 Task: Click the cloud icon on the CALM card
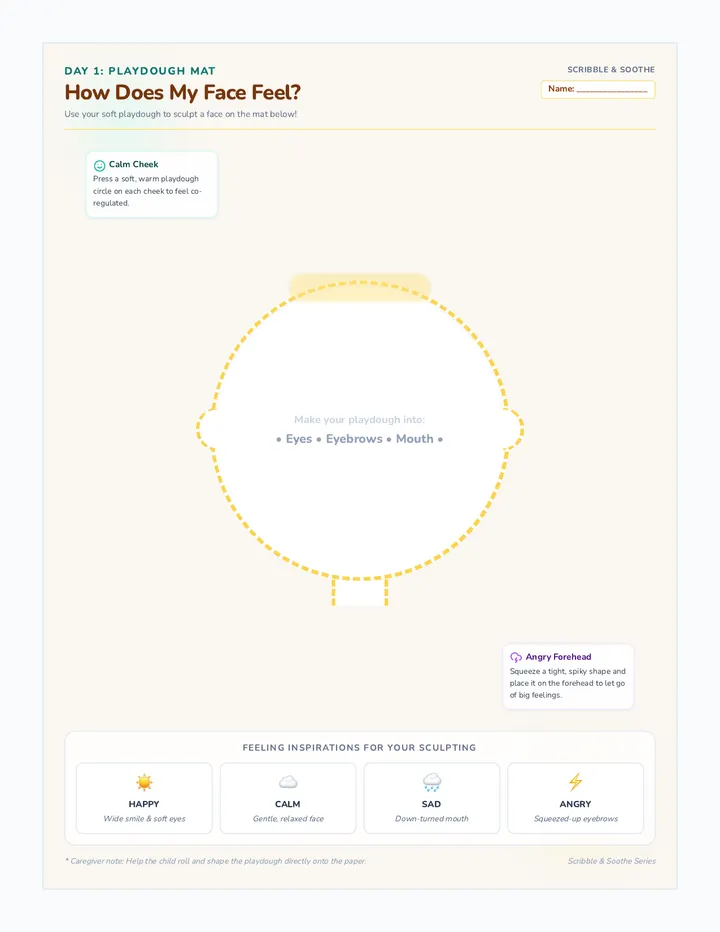click(288, 782)
